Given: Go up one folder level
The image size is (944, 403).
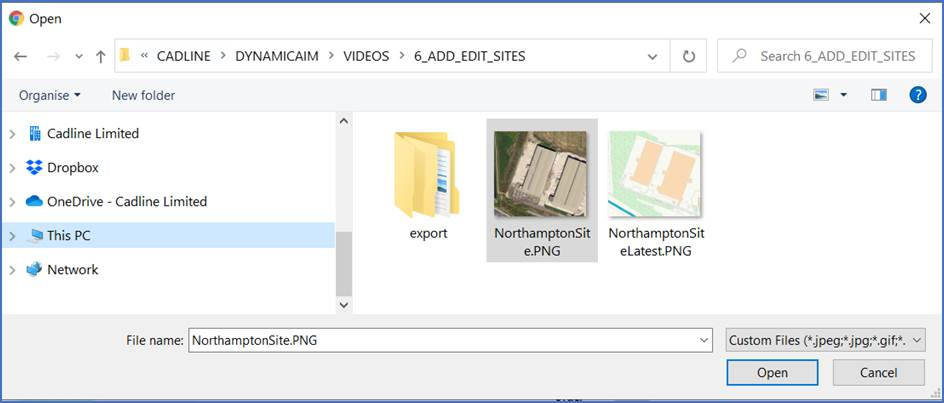Looking at the screenshot, I should pyautogui.click(x=101, y=57).
